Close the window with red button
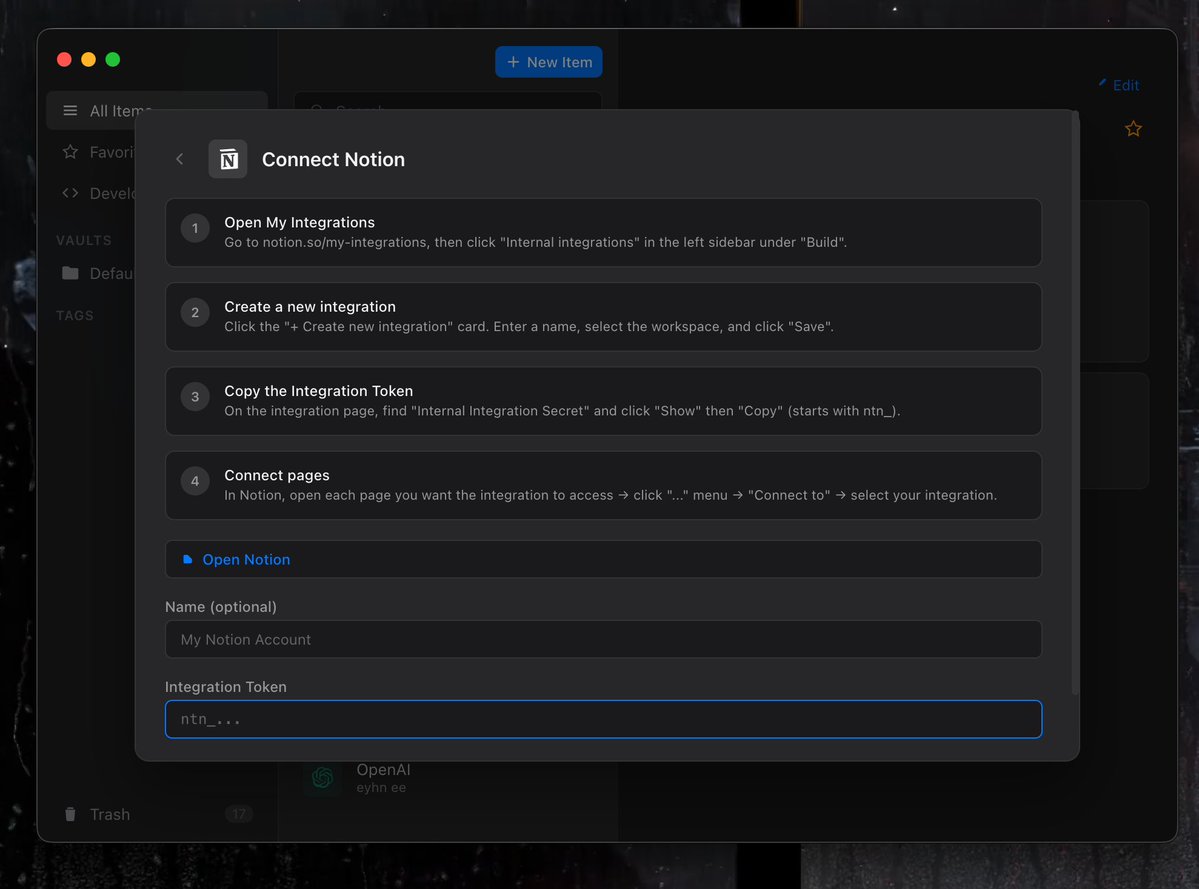This screenshot has width=1199, height=889. coord(64,60)
